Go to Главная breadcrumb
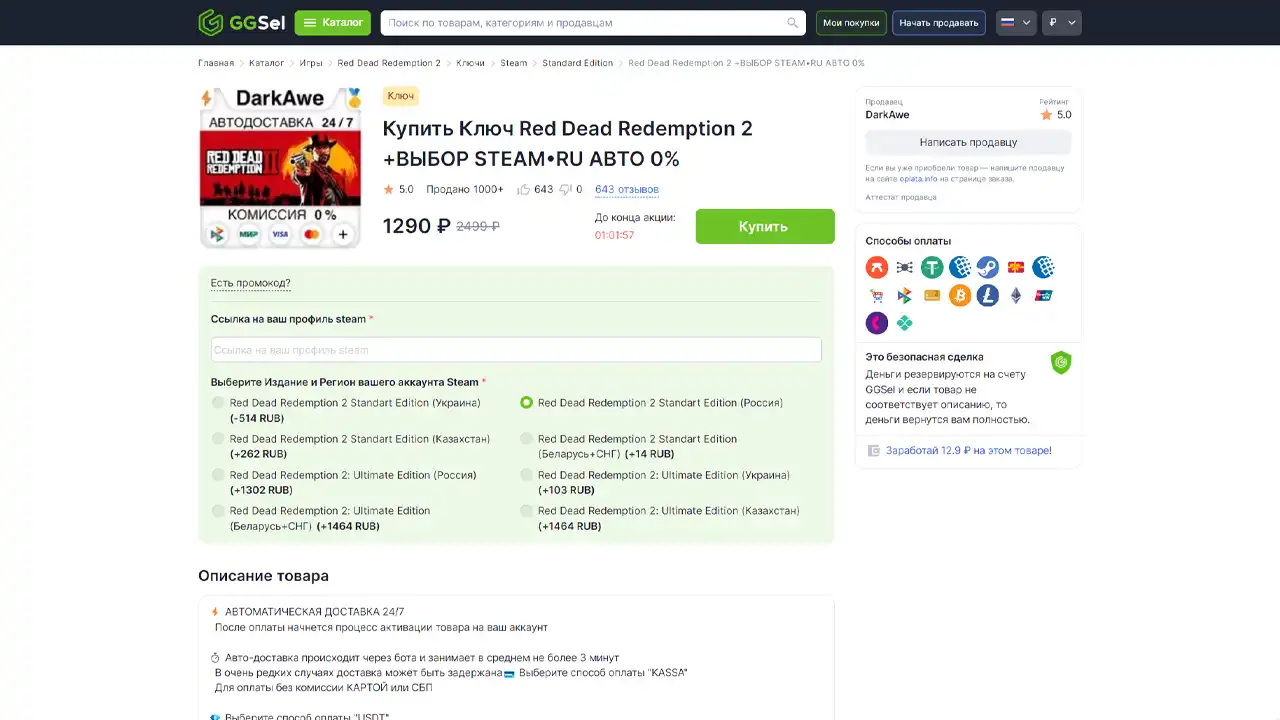 tap(216, 63)
